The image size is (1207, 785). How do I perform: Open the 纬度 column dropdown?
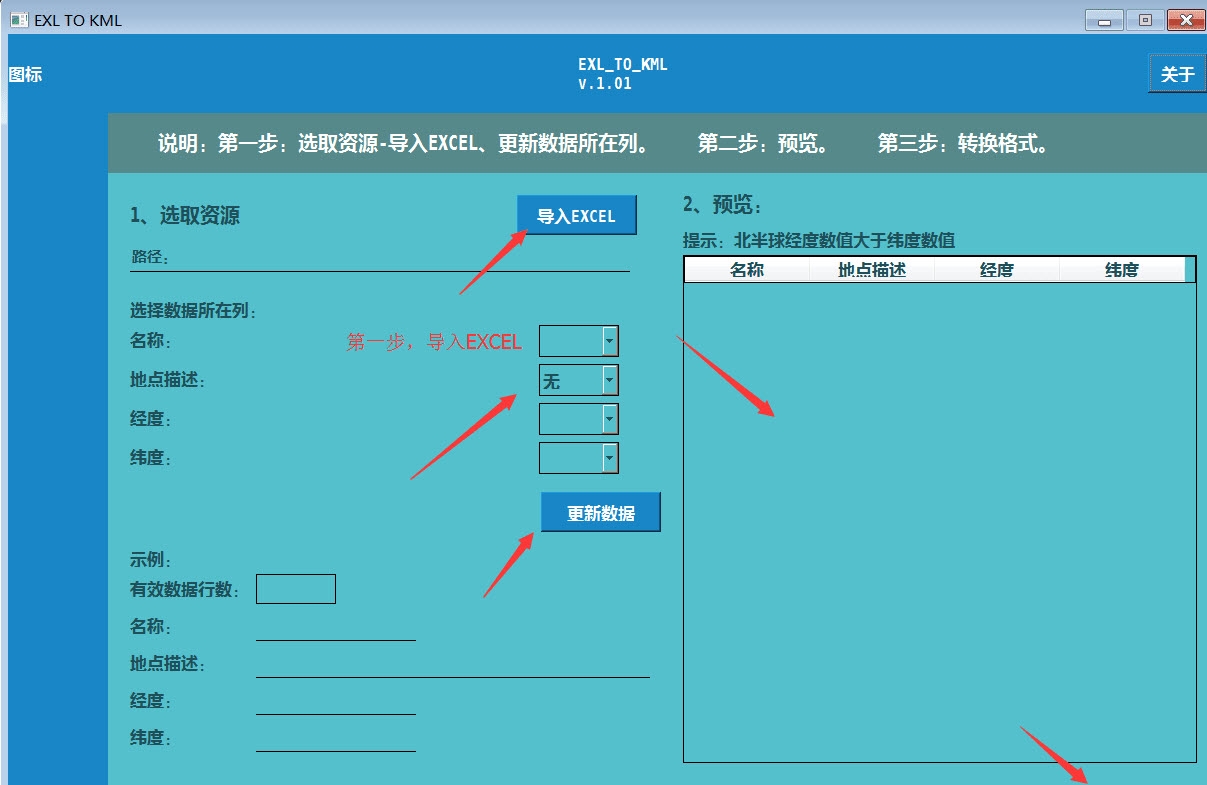click(x=609, y=458)
